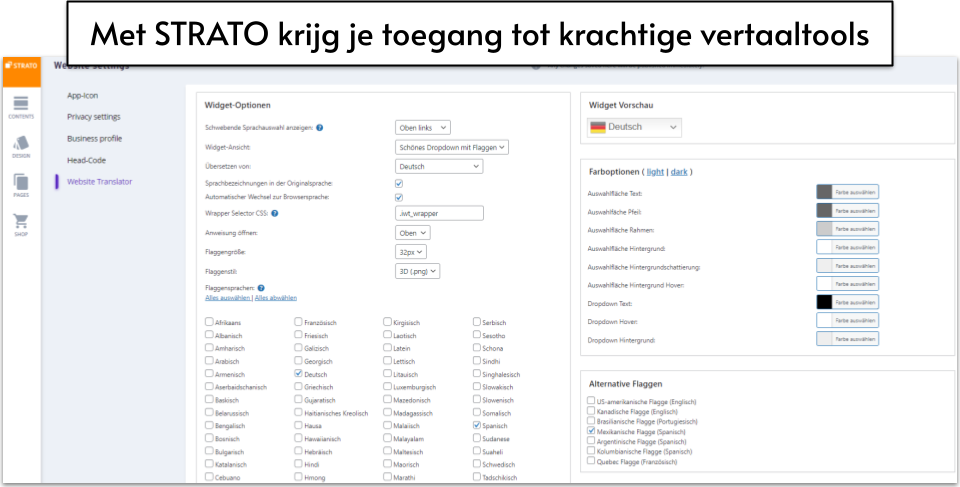Viewport: 960px width, 487px height.
Task: Show help for Flaggensprachen
Action: click(x=261, y=288)
